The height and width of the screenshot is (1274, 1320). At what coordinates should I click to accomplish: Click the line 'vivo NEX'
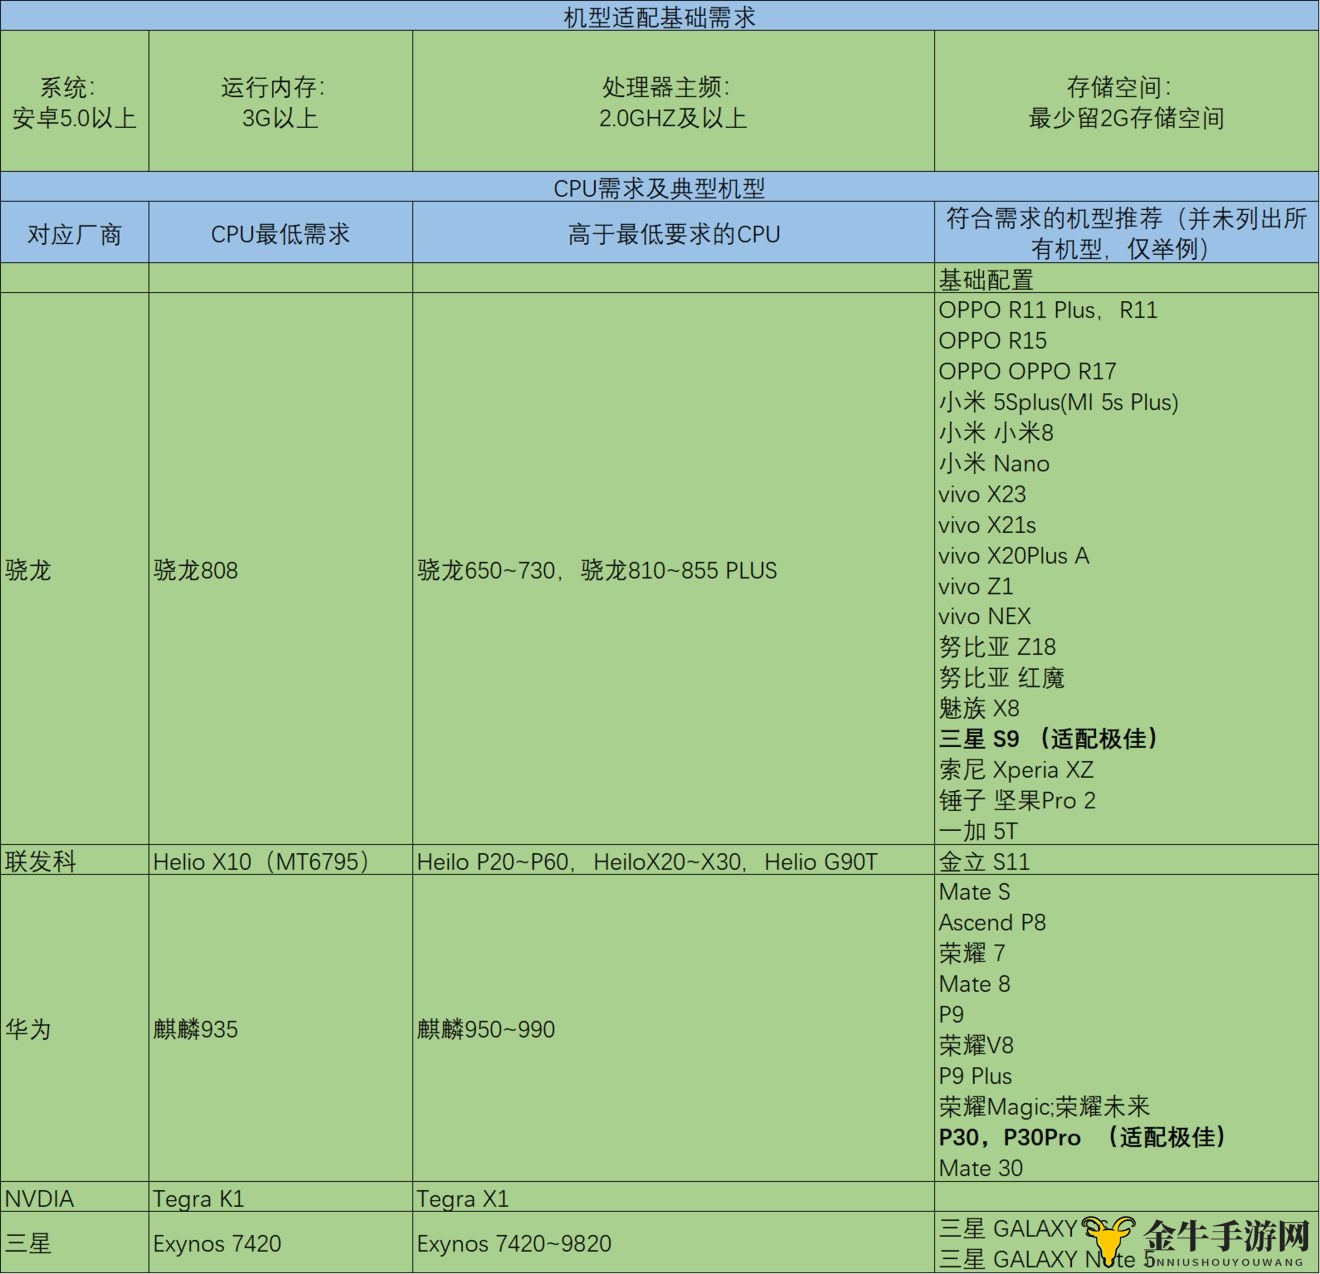point(984,616)
